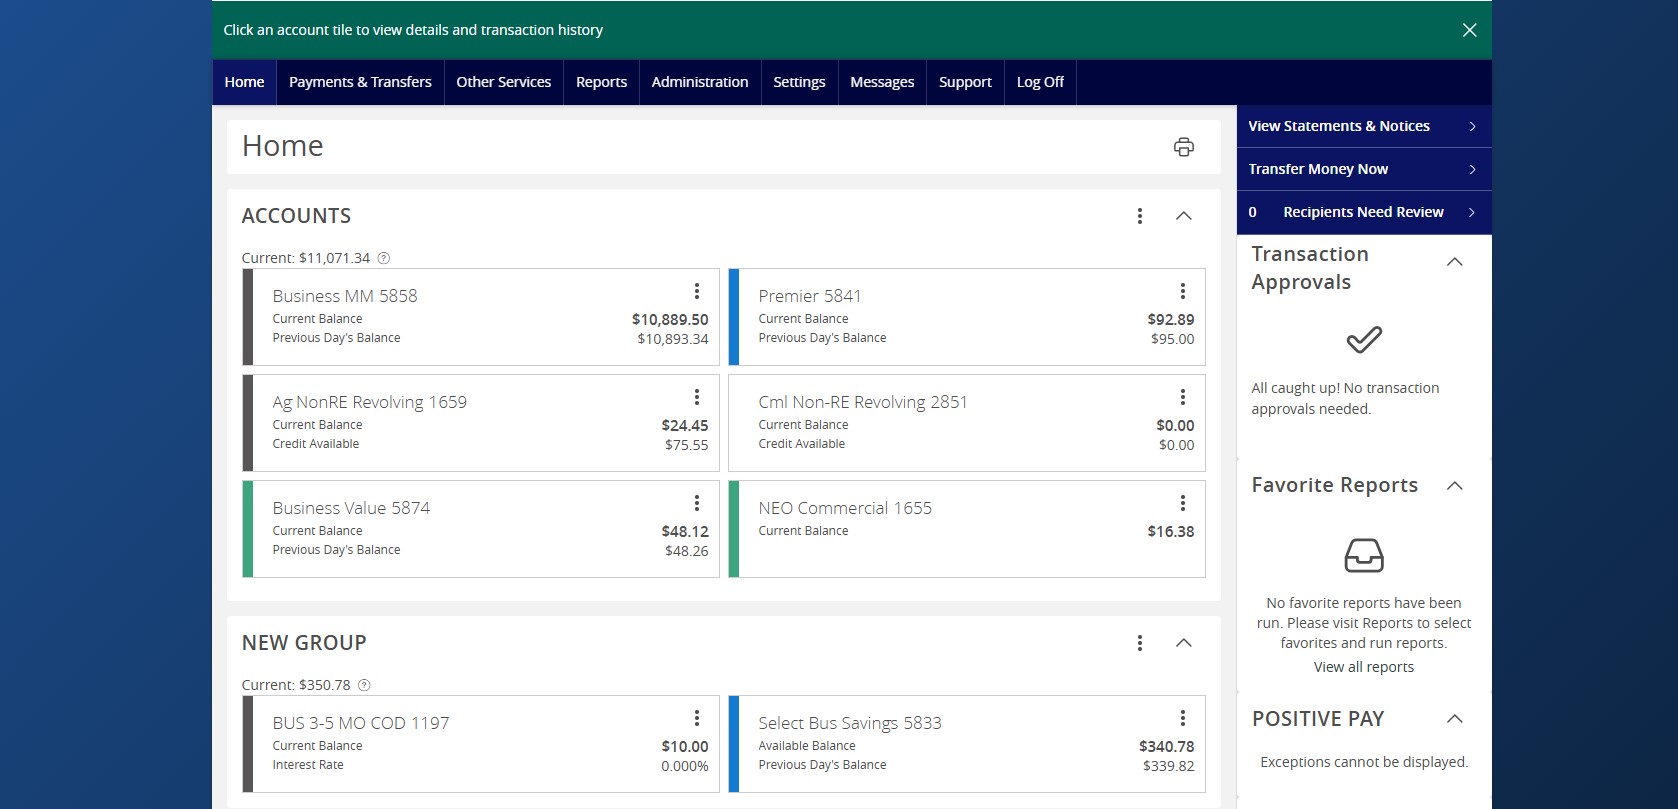Close the green notification banner

[1469, 30]
